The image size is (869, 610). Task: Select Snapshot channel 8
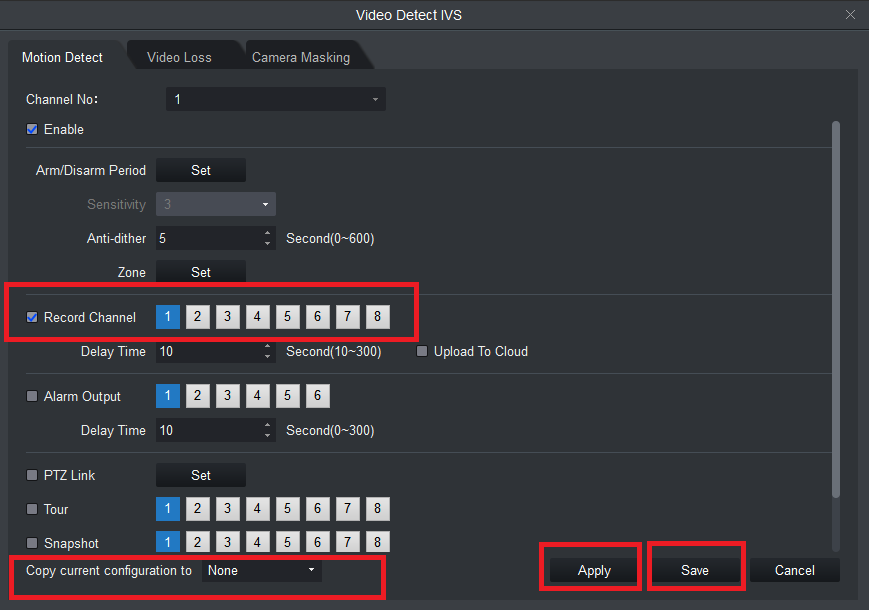pyautogui.click(x=377, y=542)
